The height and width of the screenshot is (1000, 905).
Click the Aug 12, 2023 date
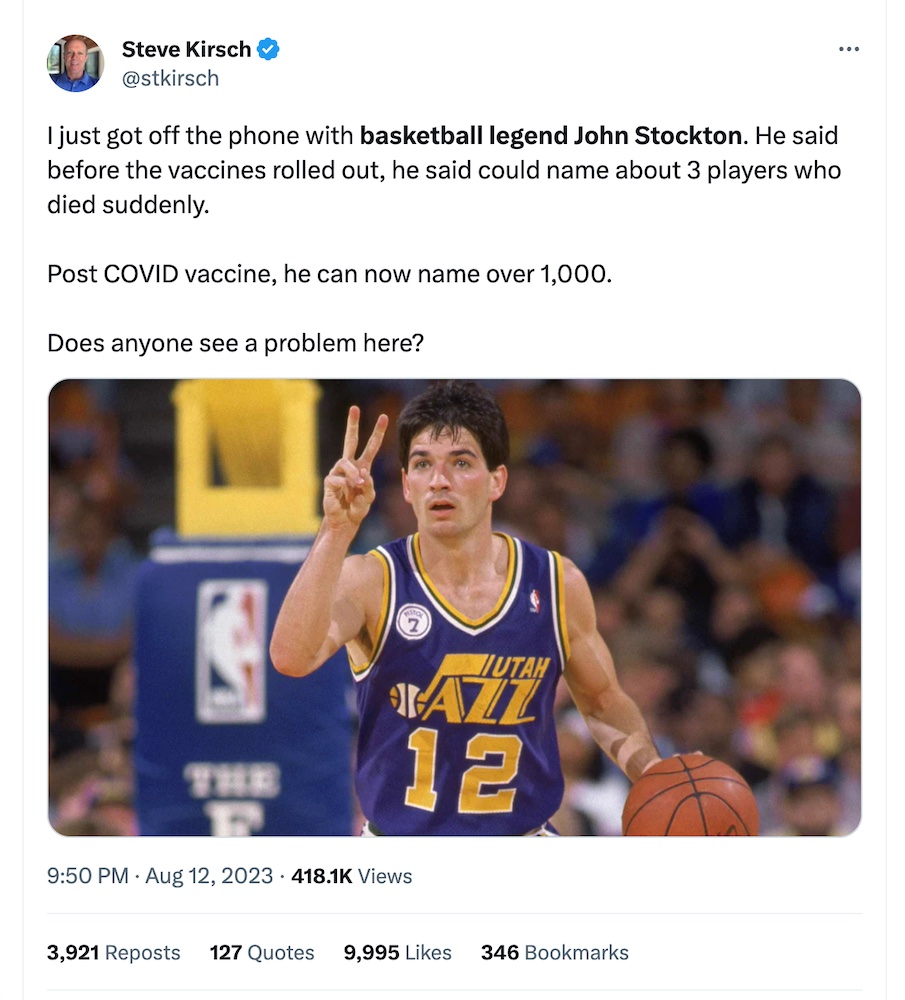[209, 876]
